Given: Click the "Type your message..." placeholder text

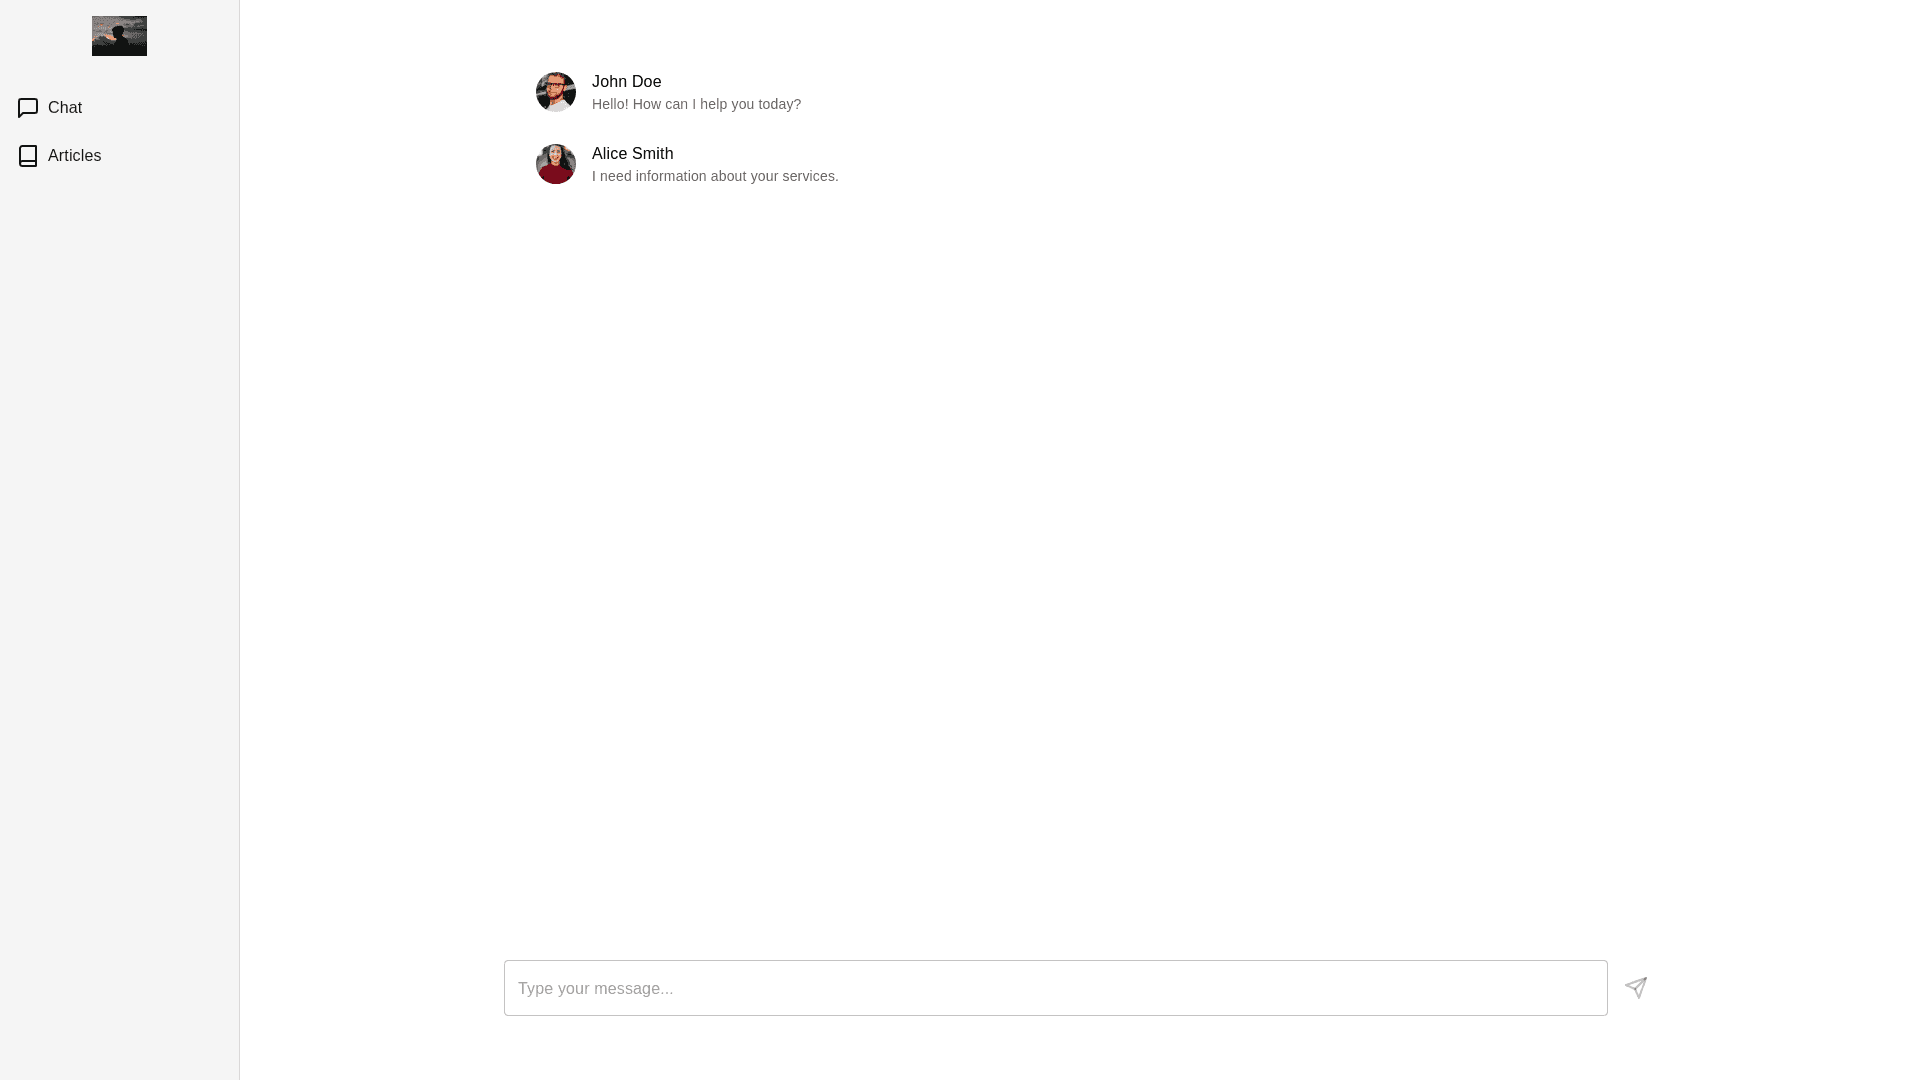Looking at the screenshot, I should (596, 989).
